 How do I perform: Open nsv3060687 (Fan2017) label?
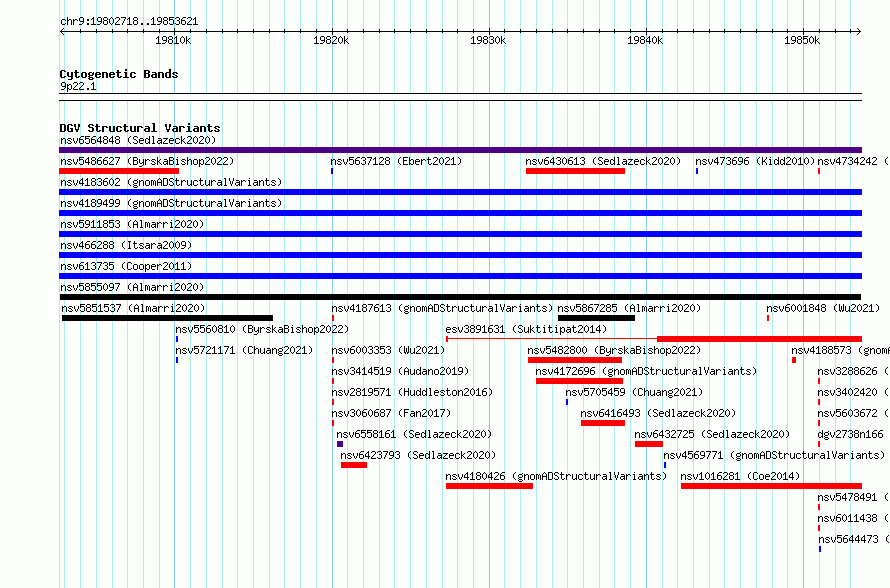pos(391,413)
